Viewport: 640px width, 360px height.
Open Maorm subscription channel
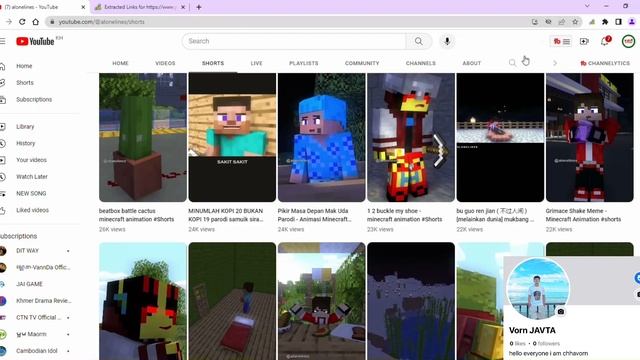pyautogui.click(x=31, y=334)
